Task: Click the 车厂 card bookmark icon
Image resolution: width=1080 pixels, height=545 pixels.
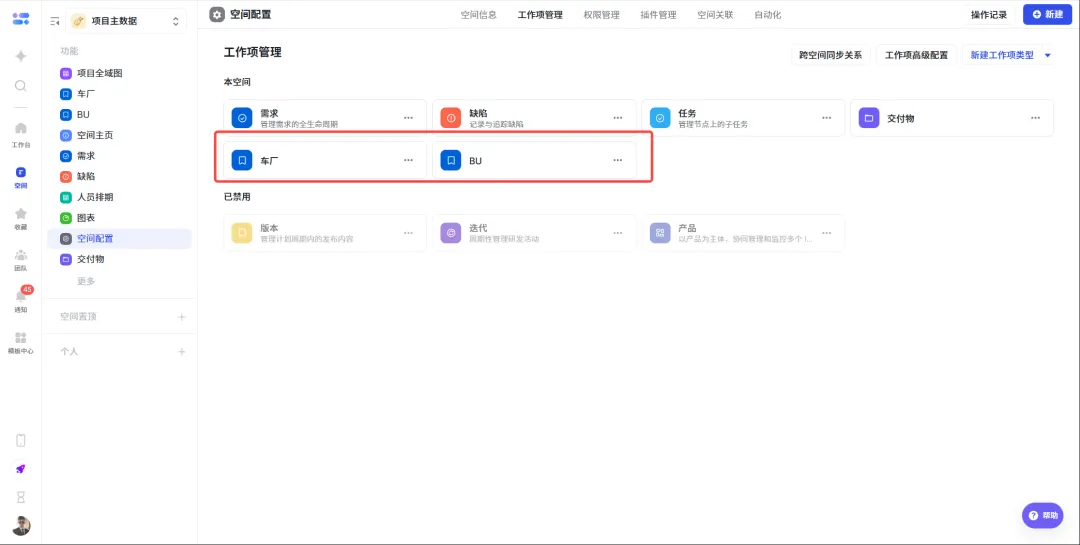Action: click(242, 161)
